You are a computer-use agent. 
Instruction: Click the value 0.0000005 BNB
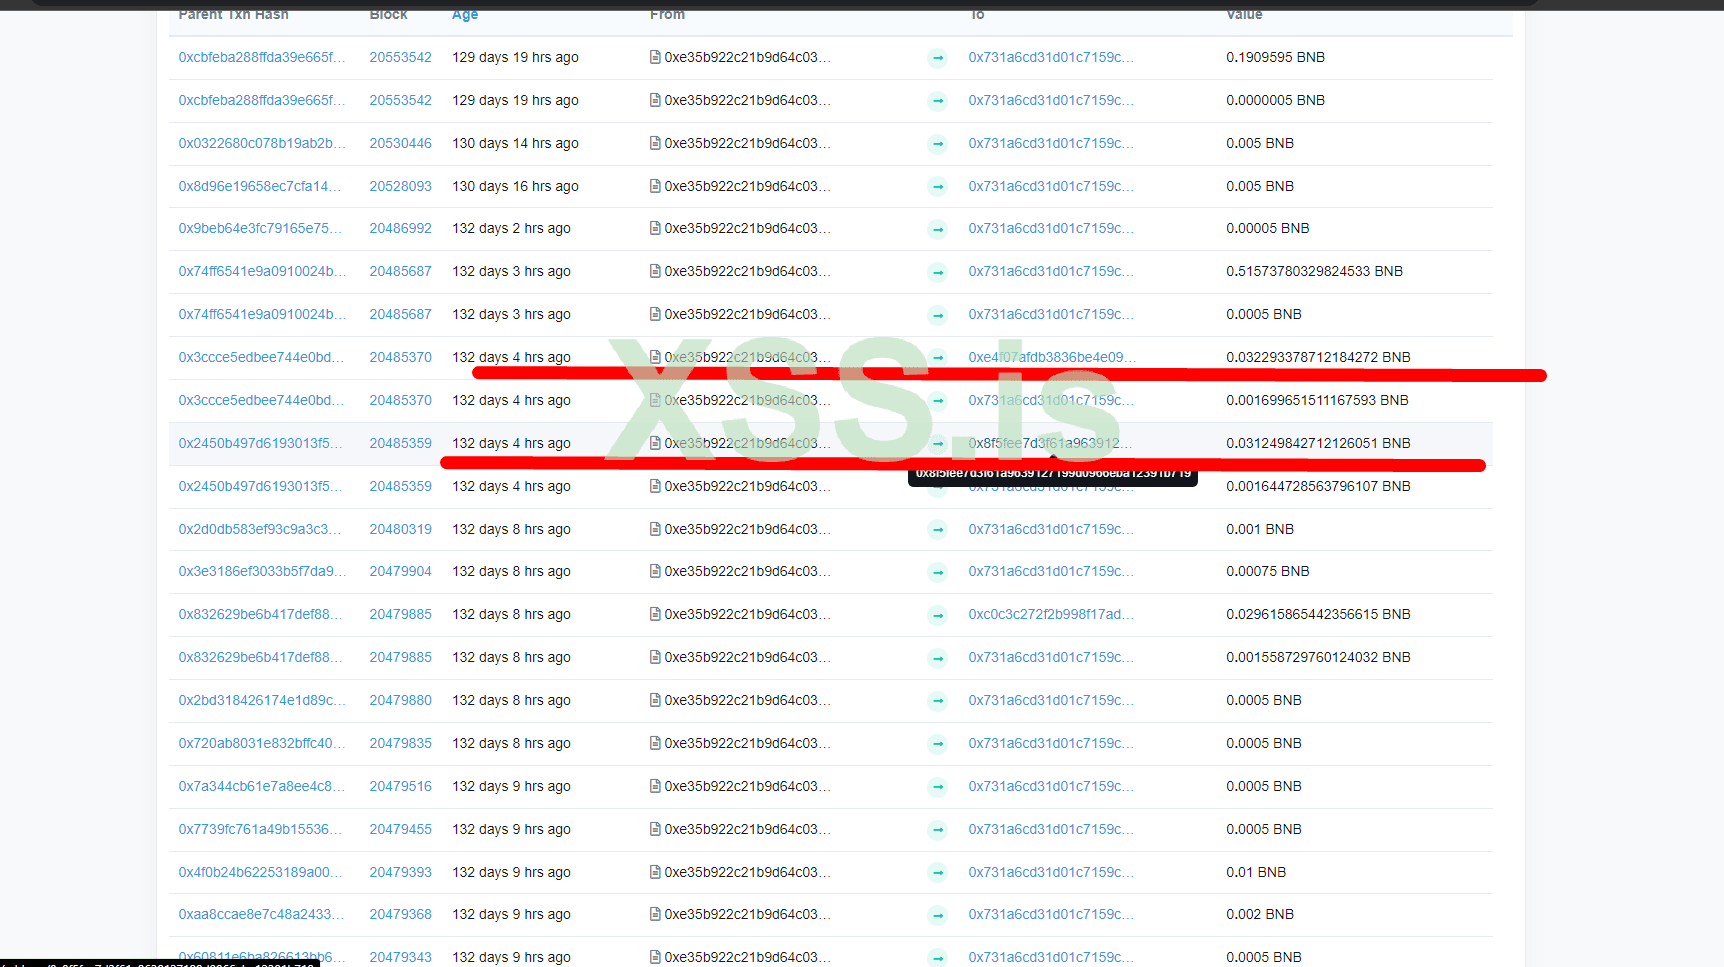[1275, 100]
